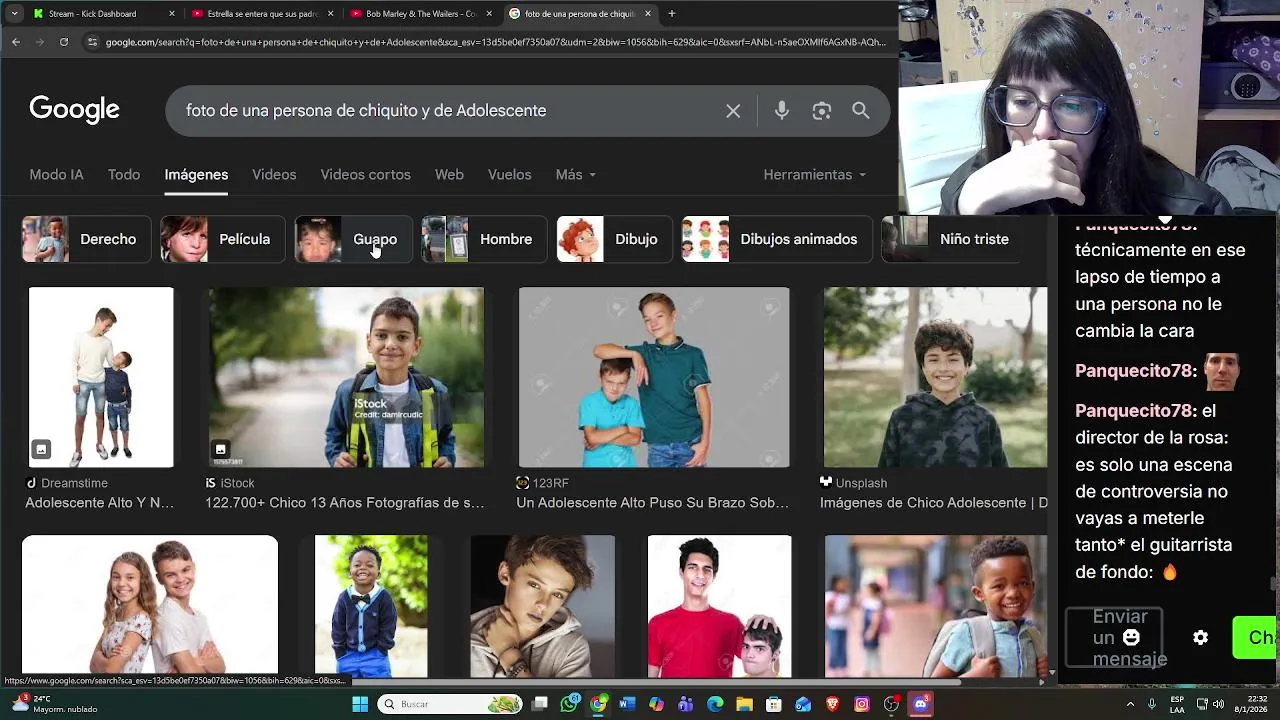1280x720 pixels.
Task: Submit search with the magnifying glass icon
Action: coord(861,111)
